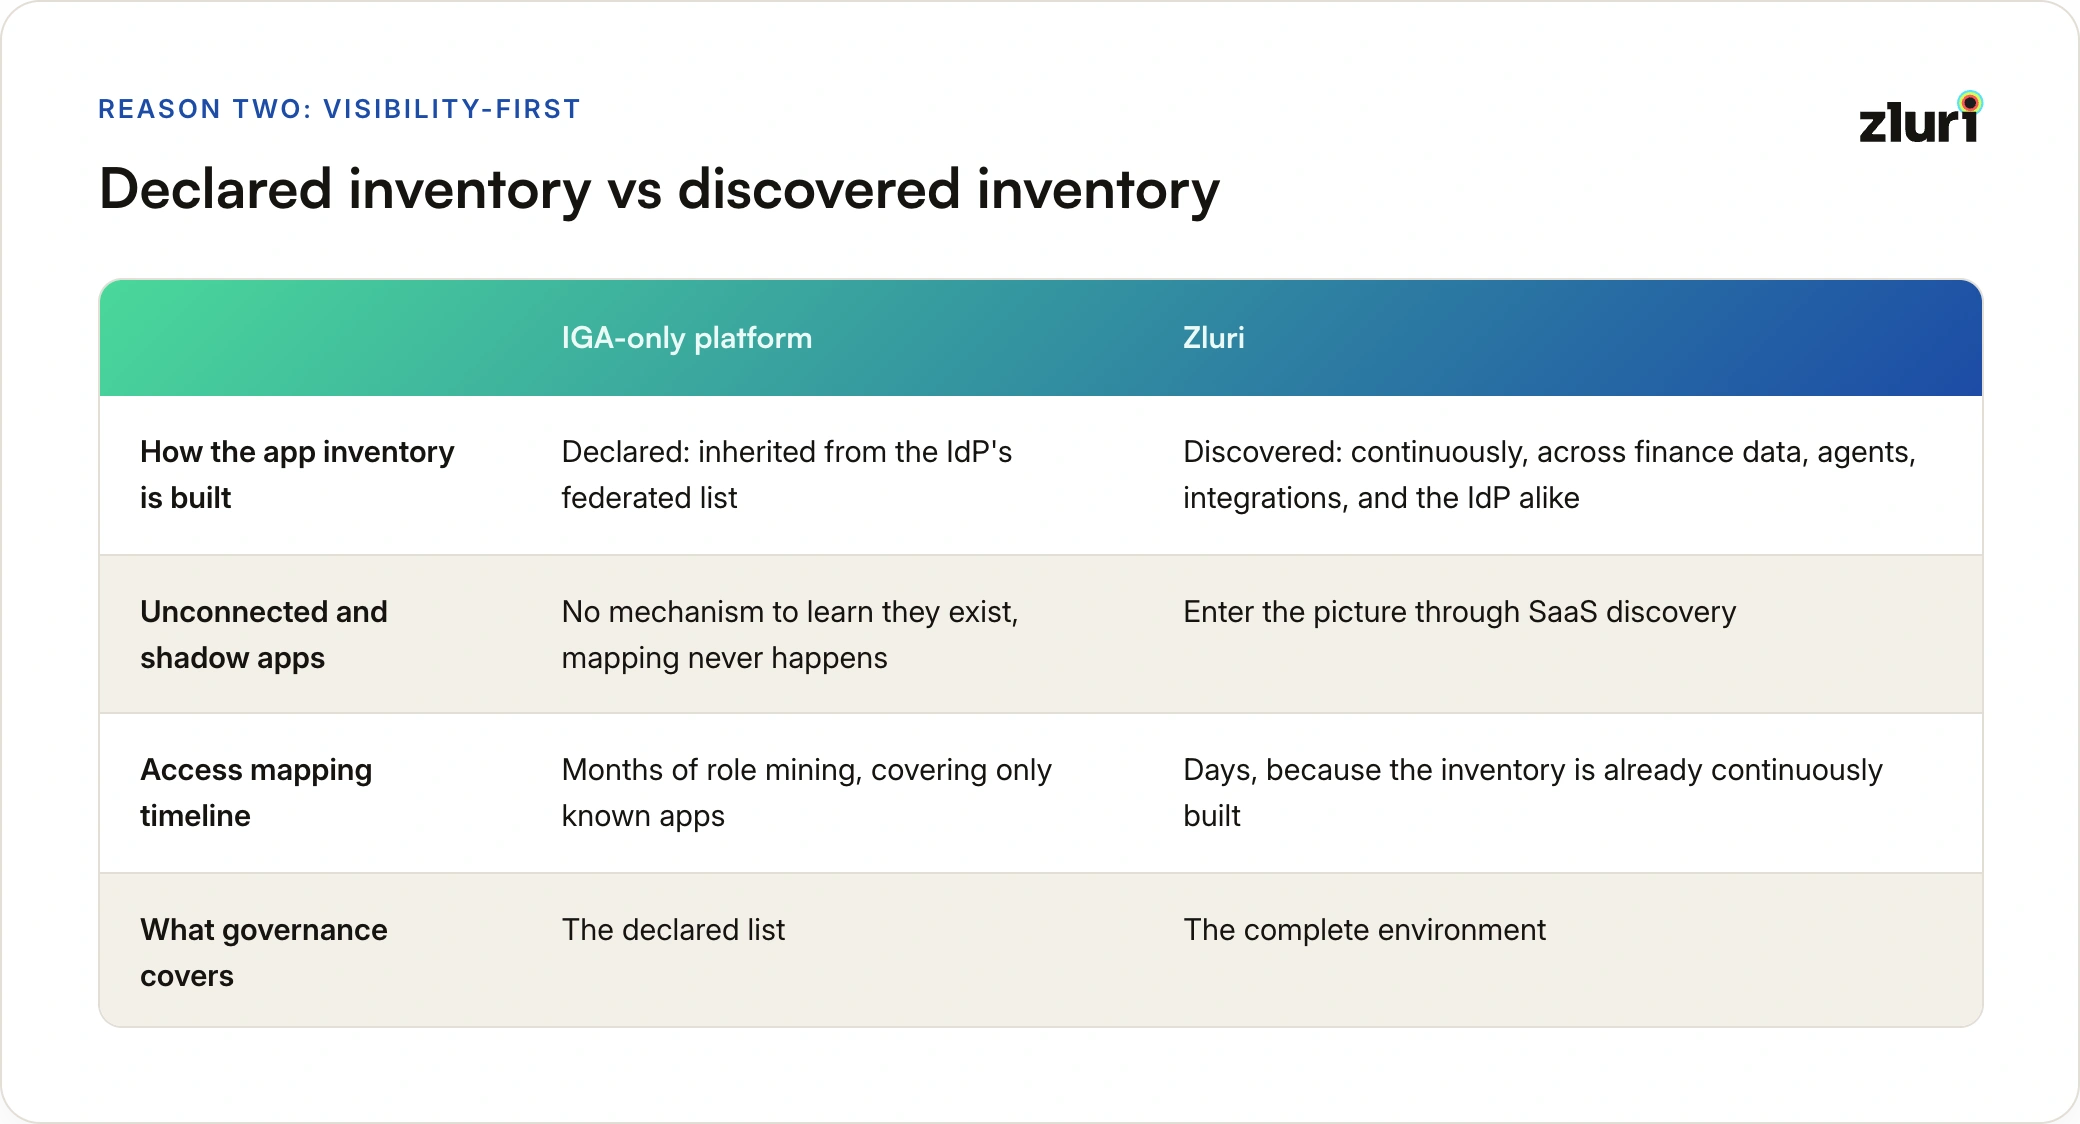Screen dimensions: 2080x1124
Task: Select the 'Zluri' column header
Action: coord(1213,338)
